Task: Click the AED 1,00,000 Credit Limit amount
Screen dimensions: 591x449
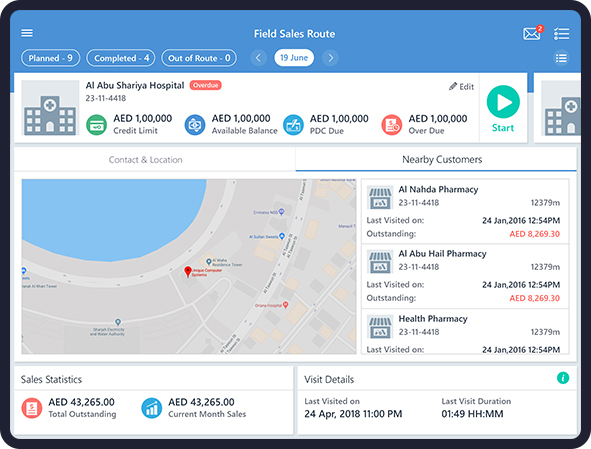Action: point(142,118)
